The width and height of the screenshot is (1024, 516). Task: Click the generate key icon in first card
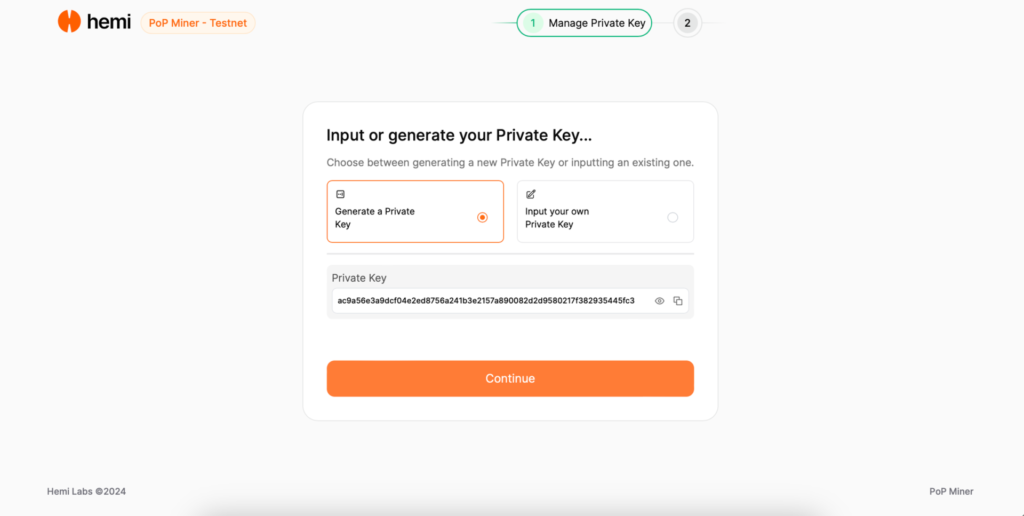(x=340, y=194)
